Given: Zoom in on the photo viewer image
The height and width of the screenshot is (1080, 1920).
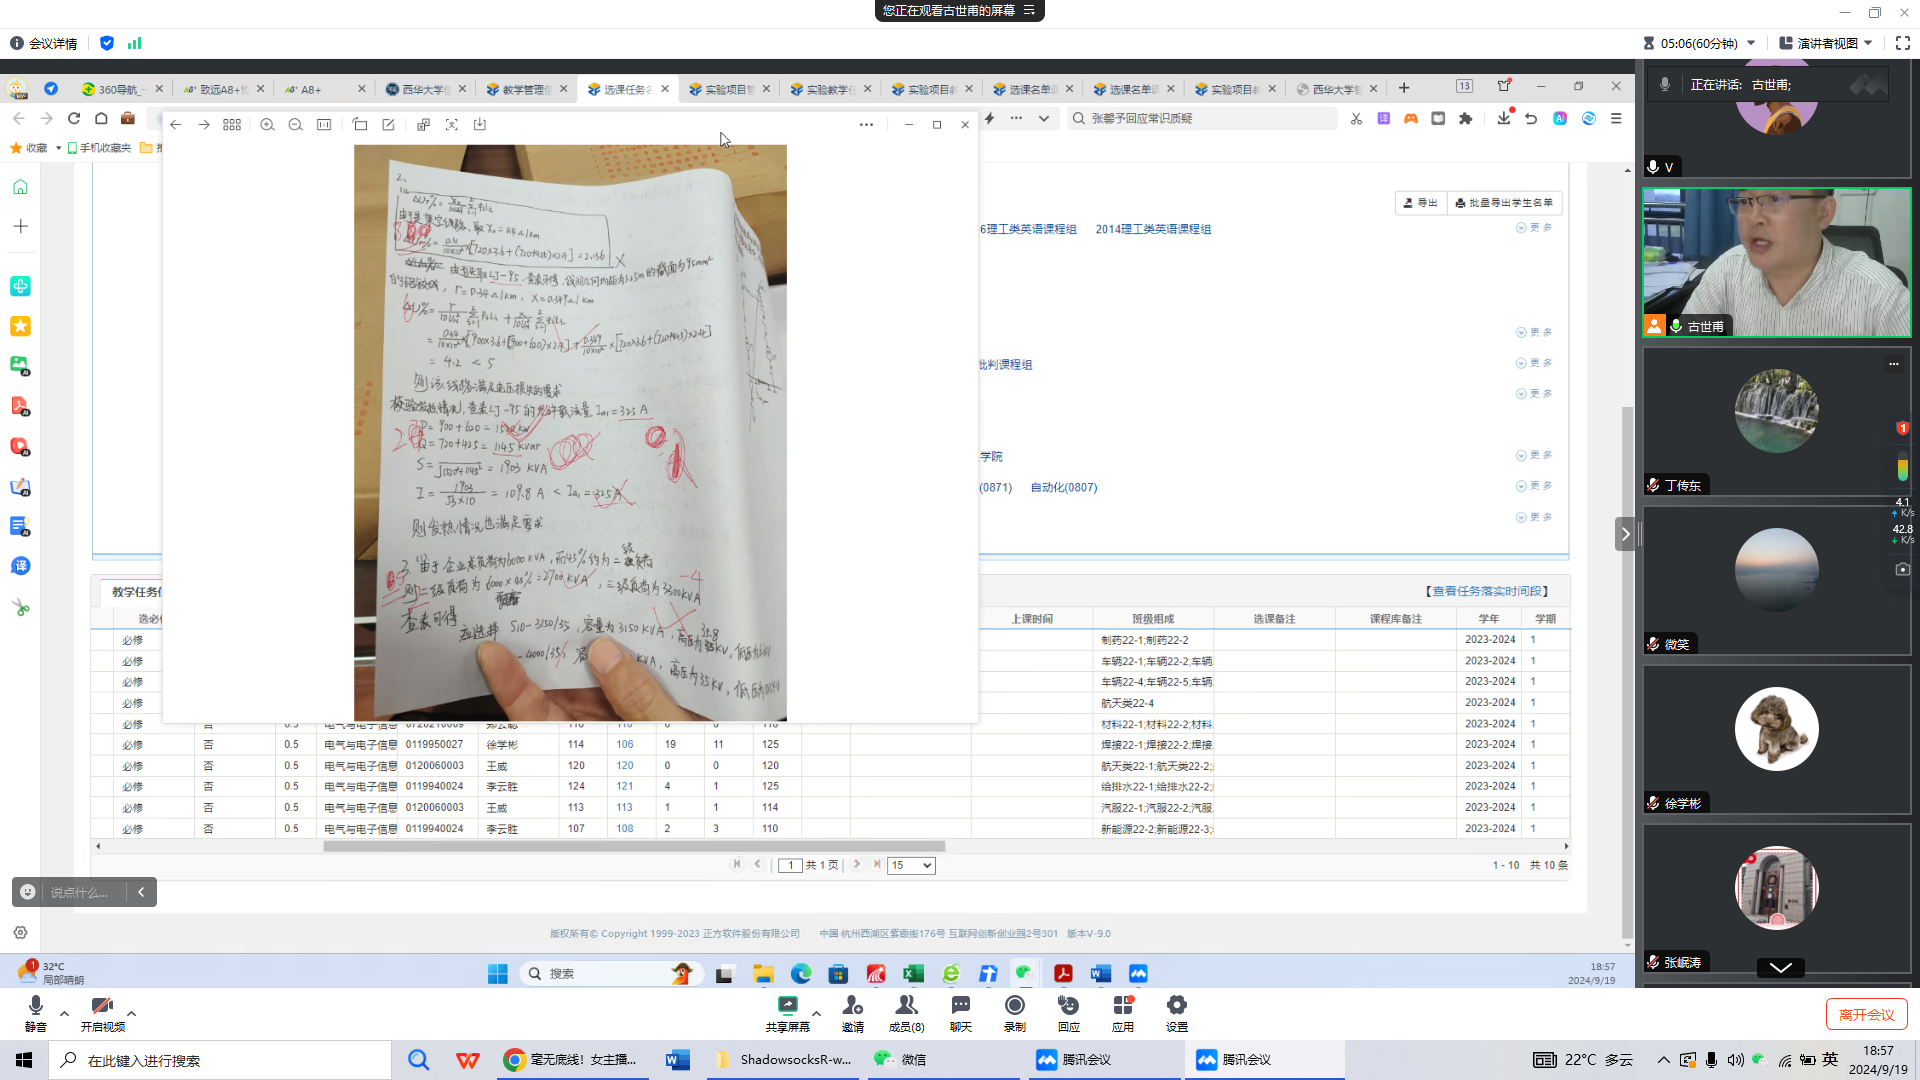Looking at the screenshot, I should pyautogui.click(x=267, y=125).
